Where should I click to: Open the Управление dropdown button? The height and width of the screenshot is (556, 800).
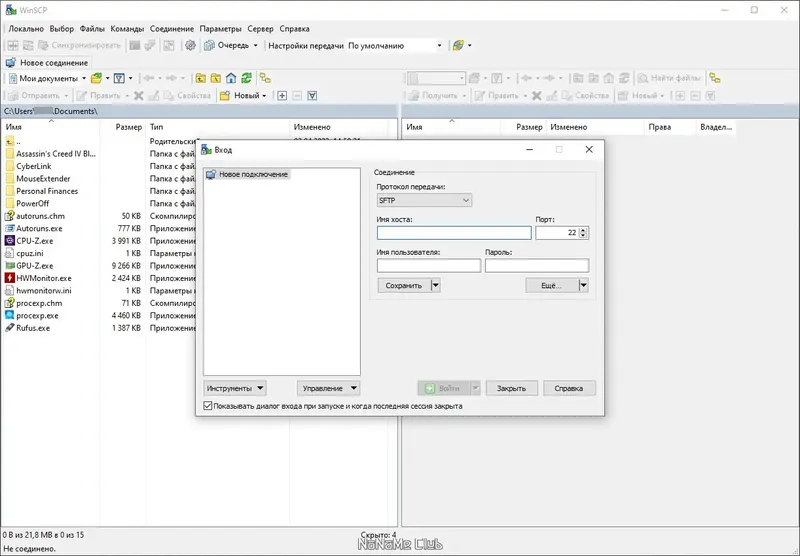coord(329,388)
